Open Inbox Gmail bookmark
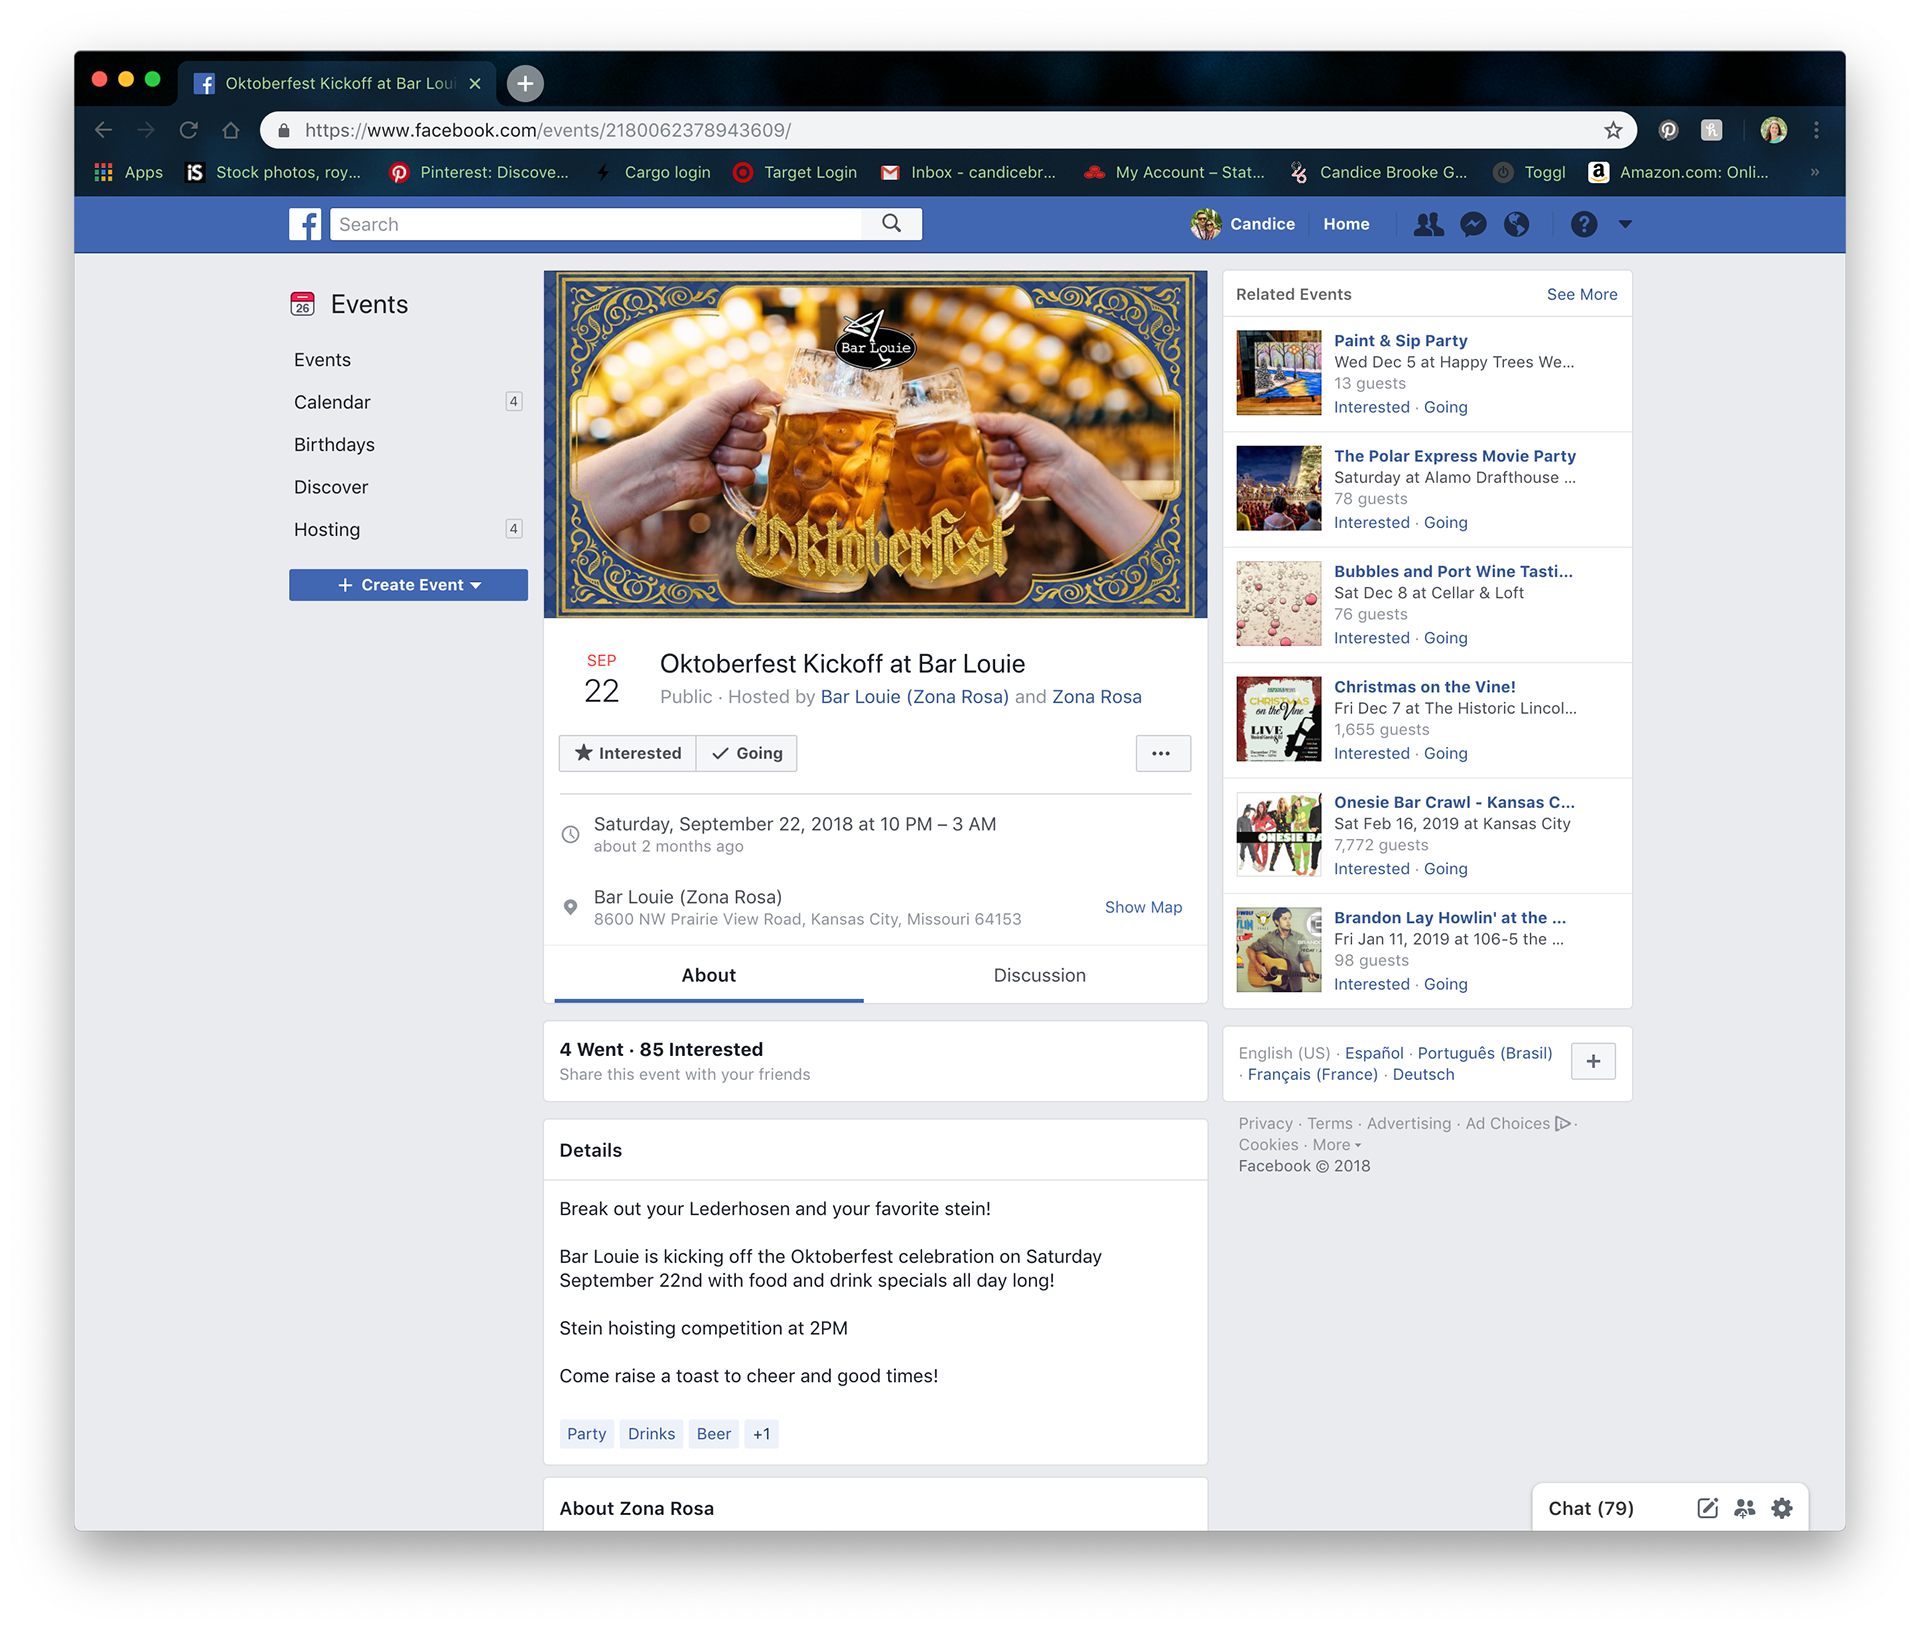This screenshot has height=1629, width=1920. [968, 172]
